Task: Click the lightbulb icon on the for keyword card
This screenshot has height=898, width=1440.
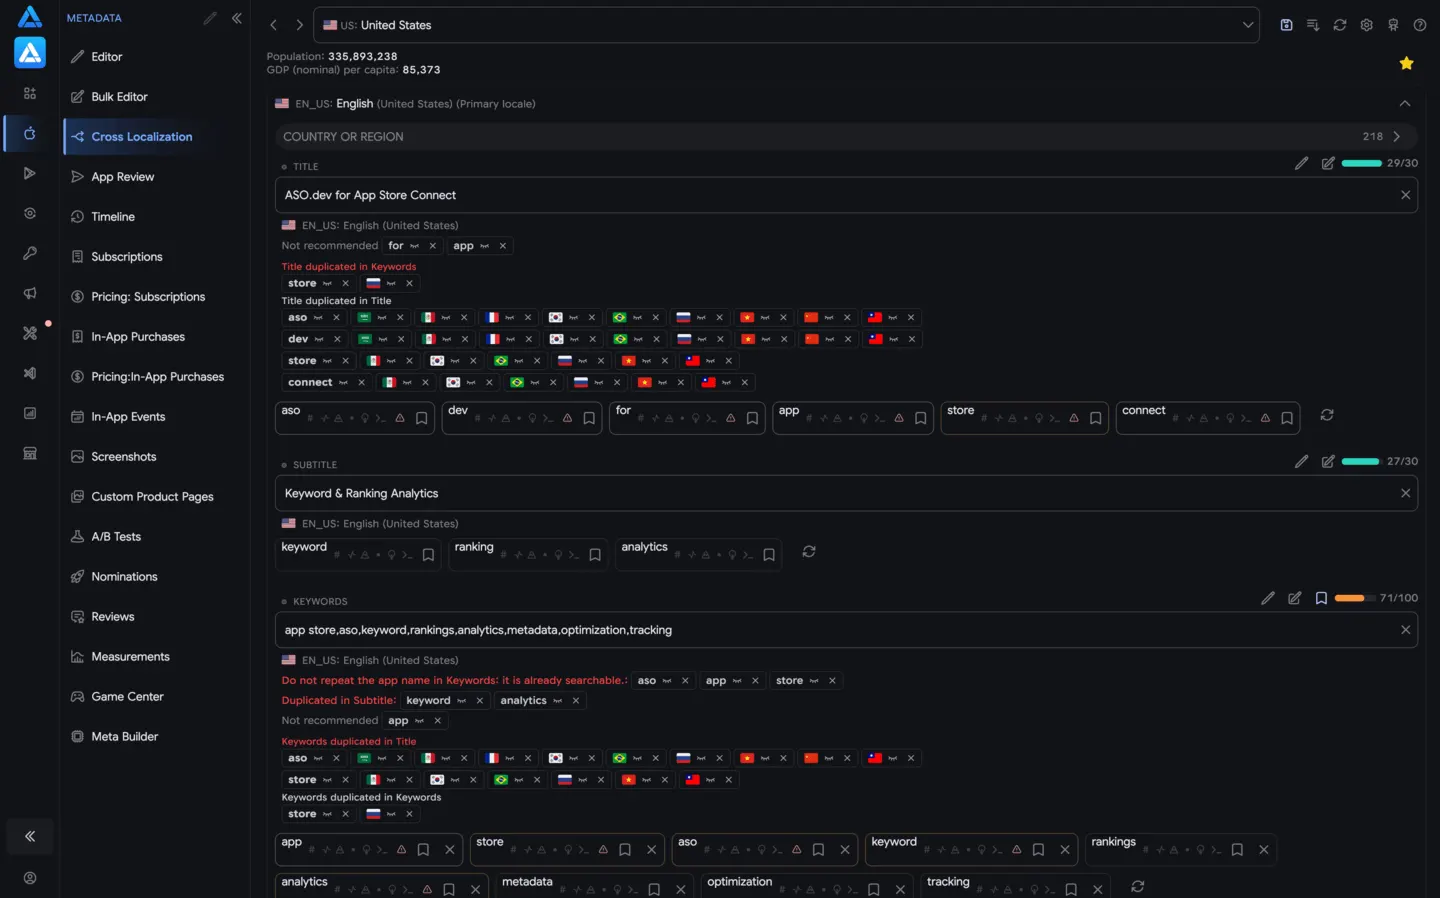Action: [697, 419]
